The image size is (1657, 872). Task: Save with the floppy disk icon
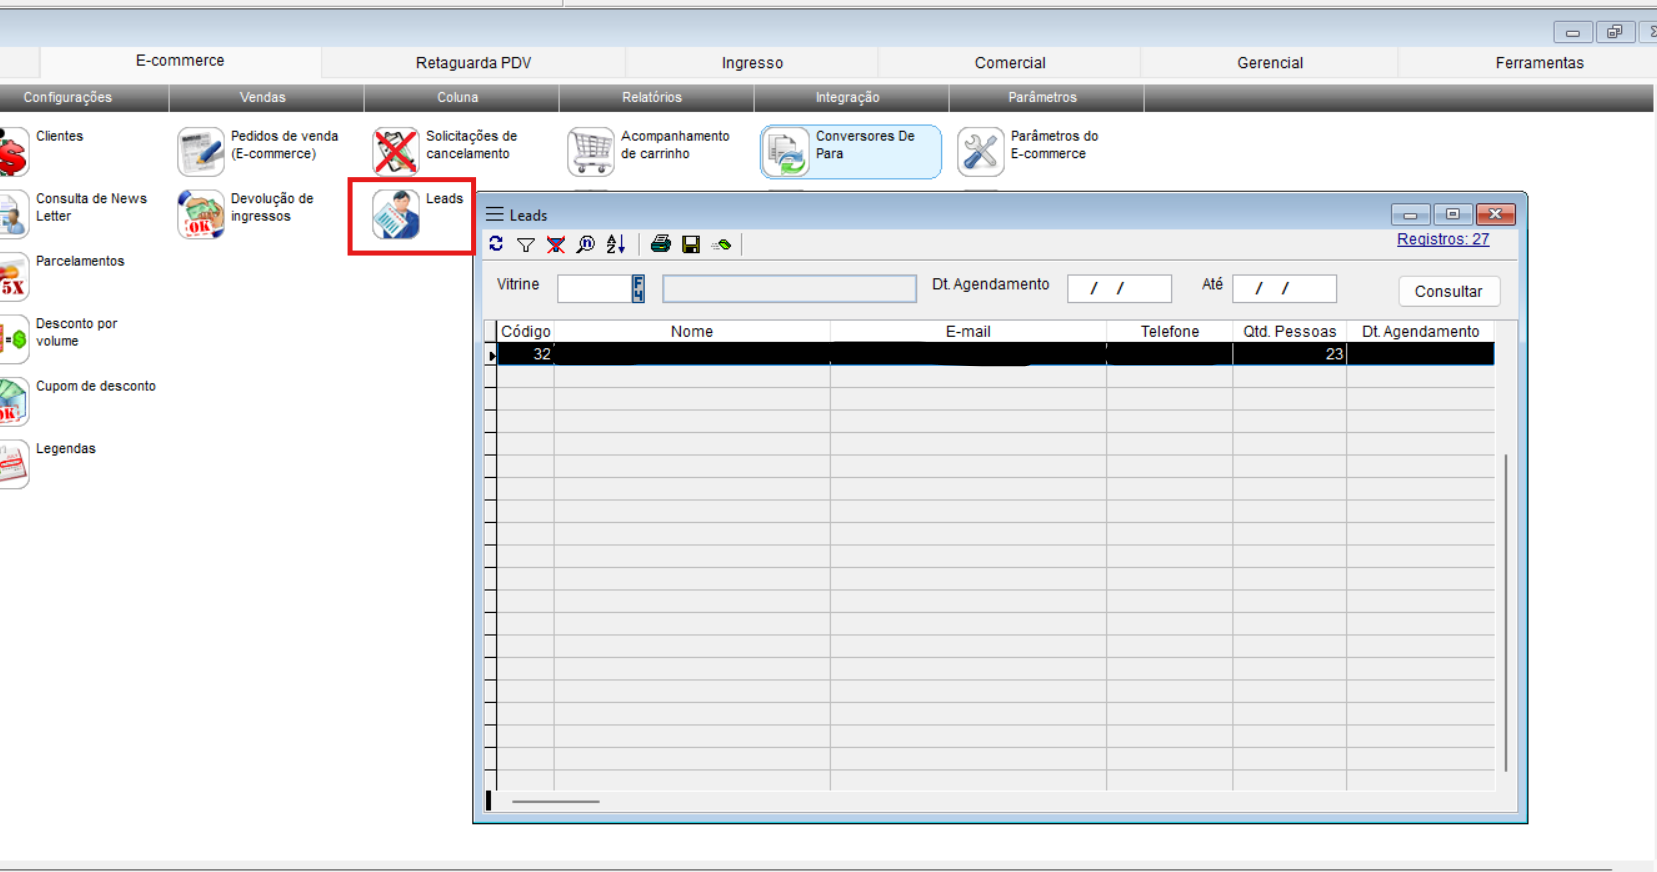pos(691,245)
